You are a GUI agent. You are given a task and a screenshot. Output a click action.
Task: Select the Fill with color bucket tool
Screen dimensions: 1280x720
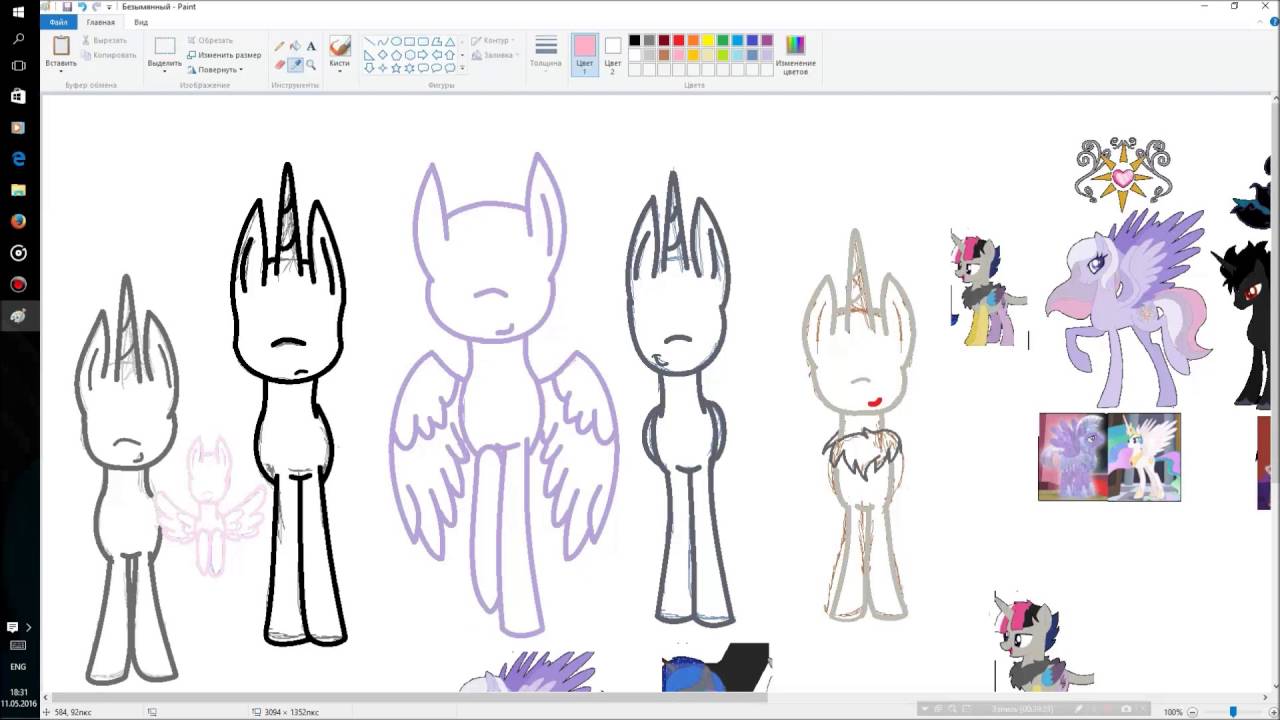(295, 46)
